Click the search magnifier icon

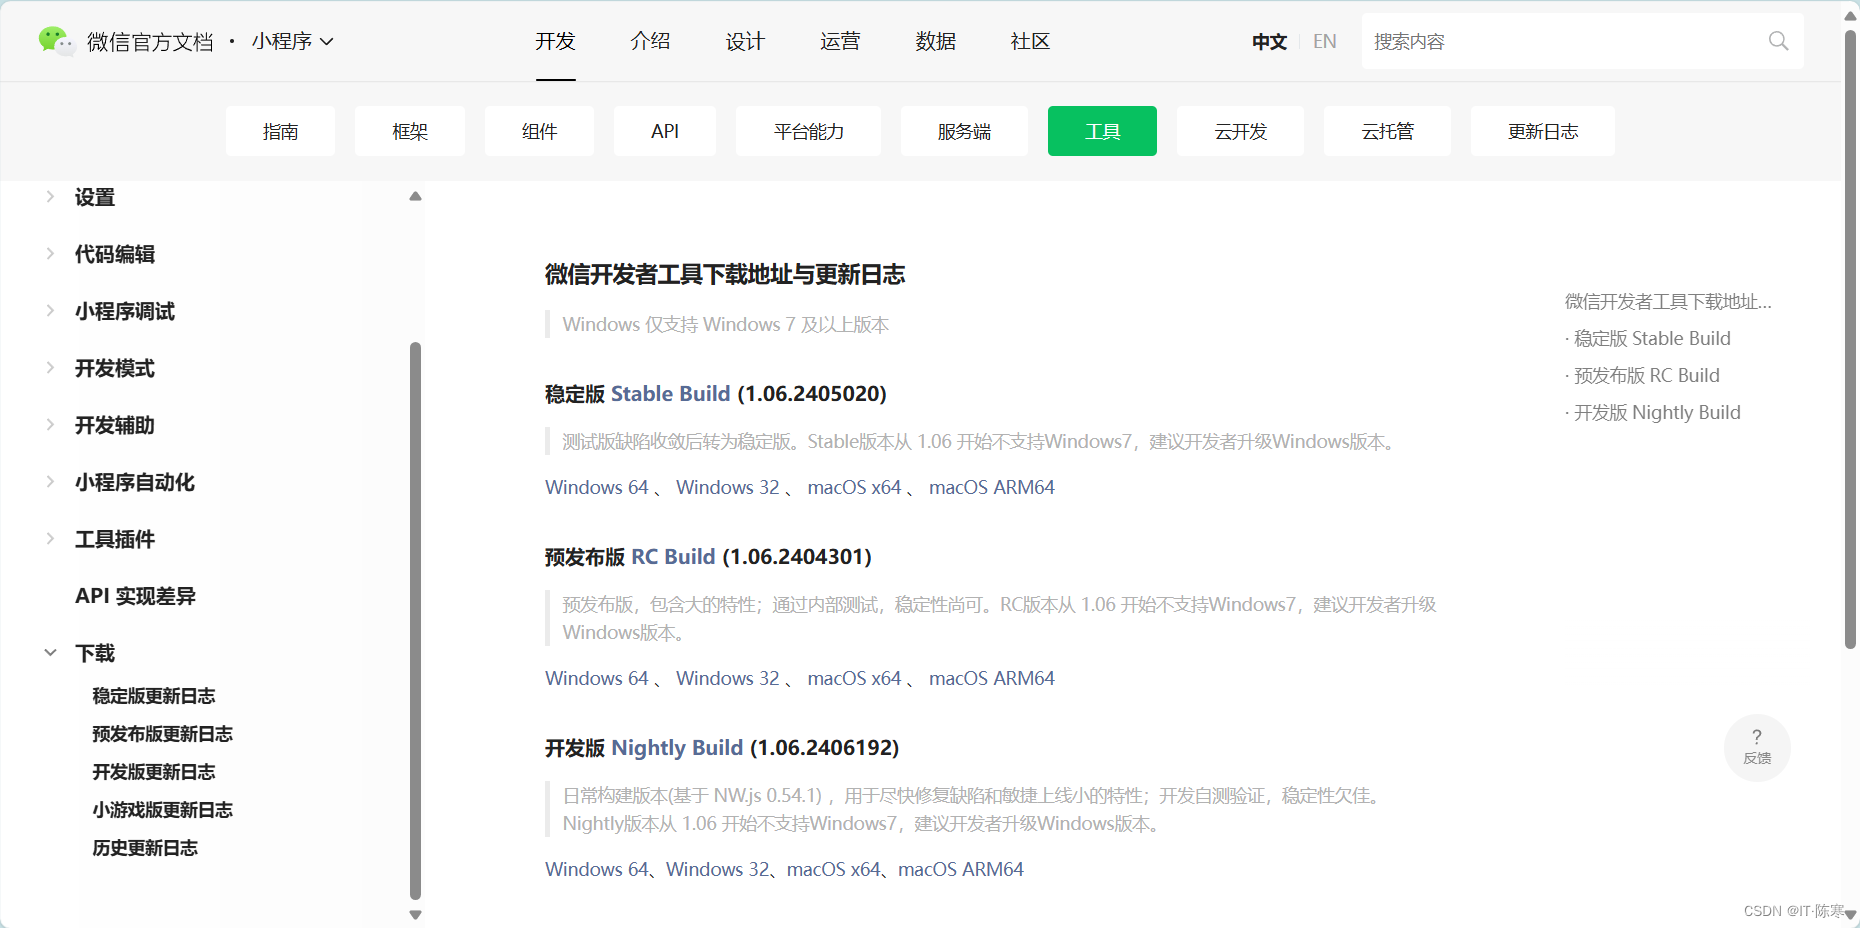click(x=1778, y=41)
